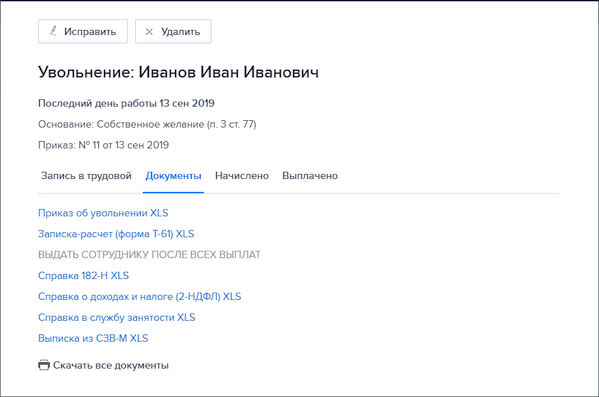599x397 pixels.
Task: Download Записка-расчет (форма Т-61) XLS
Action: 116,234
